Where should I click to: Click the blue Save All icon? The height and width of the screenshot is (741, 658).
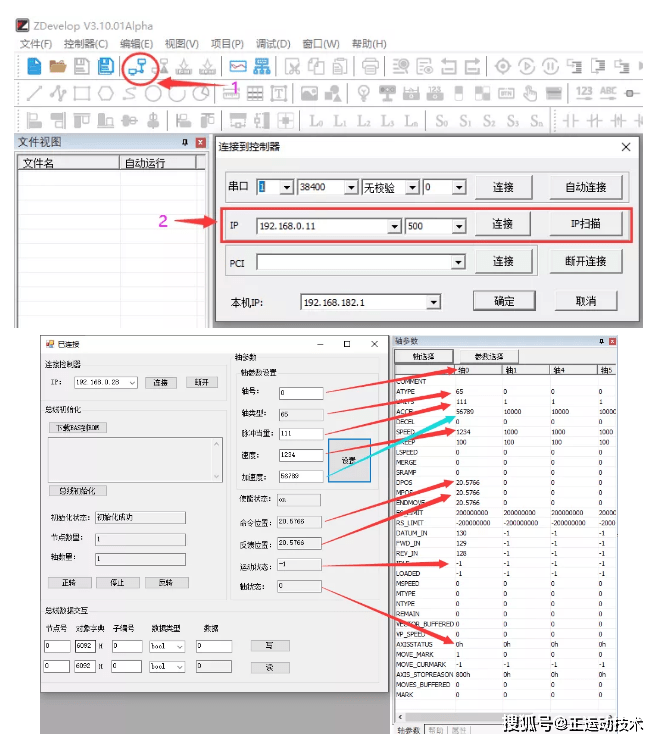(105, 66)
